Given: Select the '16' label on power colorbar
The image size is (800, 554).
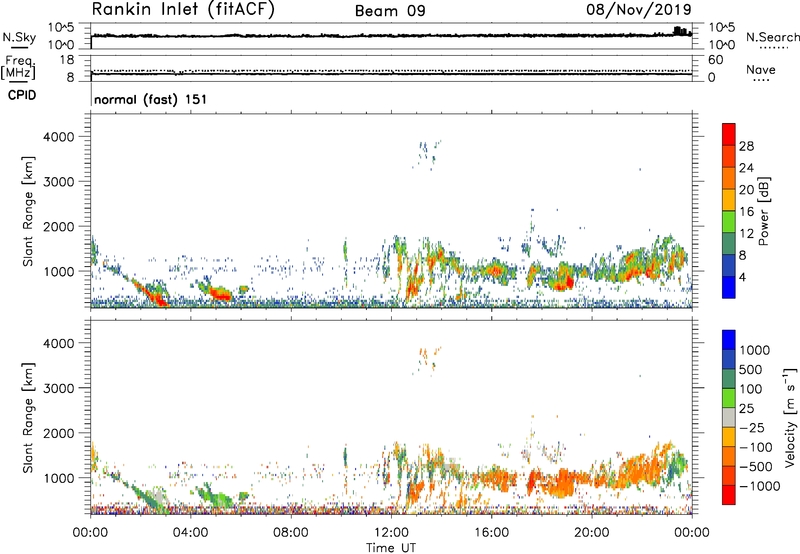Looking at the screenshot, I should click(746, 212).
